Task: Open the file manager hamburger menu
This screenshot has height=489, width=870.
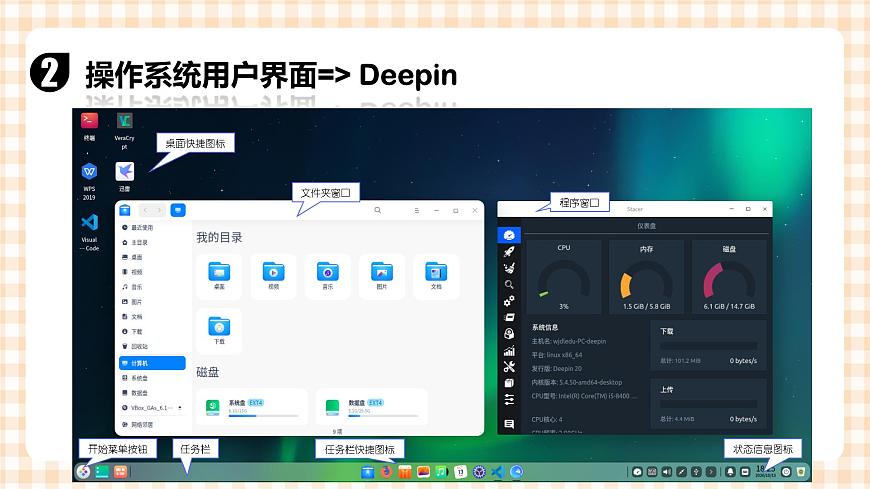Action: click(416, 211)
